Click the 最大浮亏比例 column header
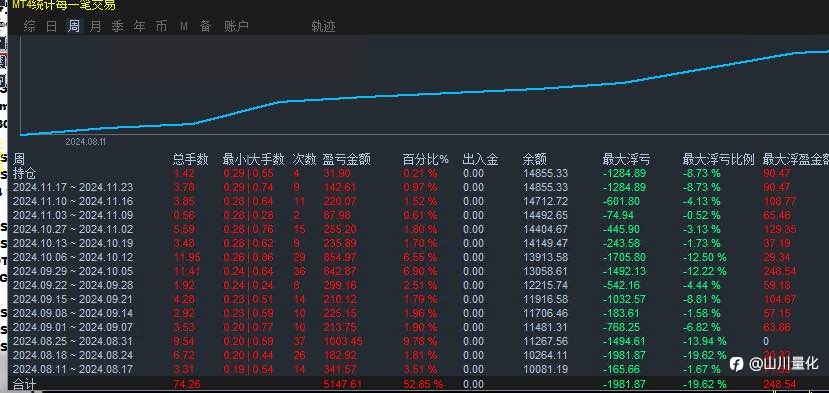Image resolution: width=829 pixels, height=393 pixels. (719, 159)
